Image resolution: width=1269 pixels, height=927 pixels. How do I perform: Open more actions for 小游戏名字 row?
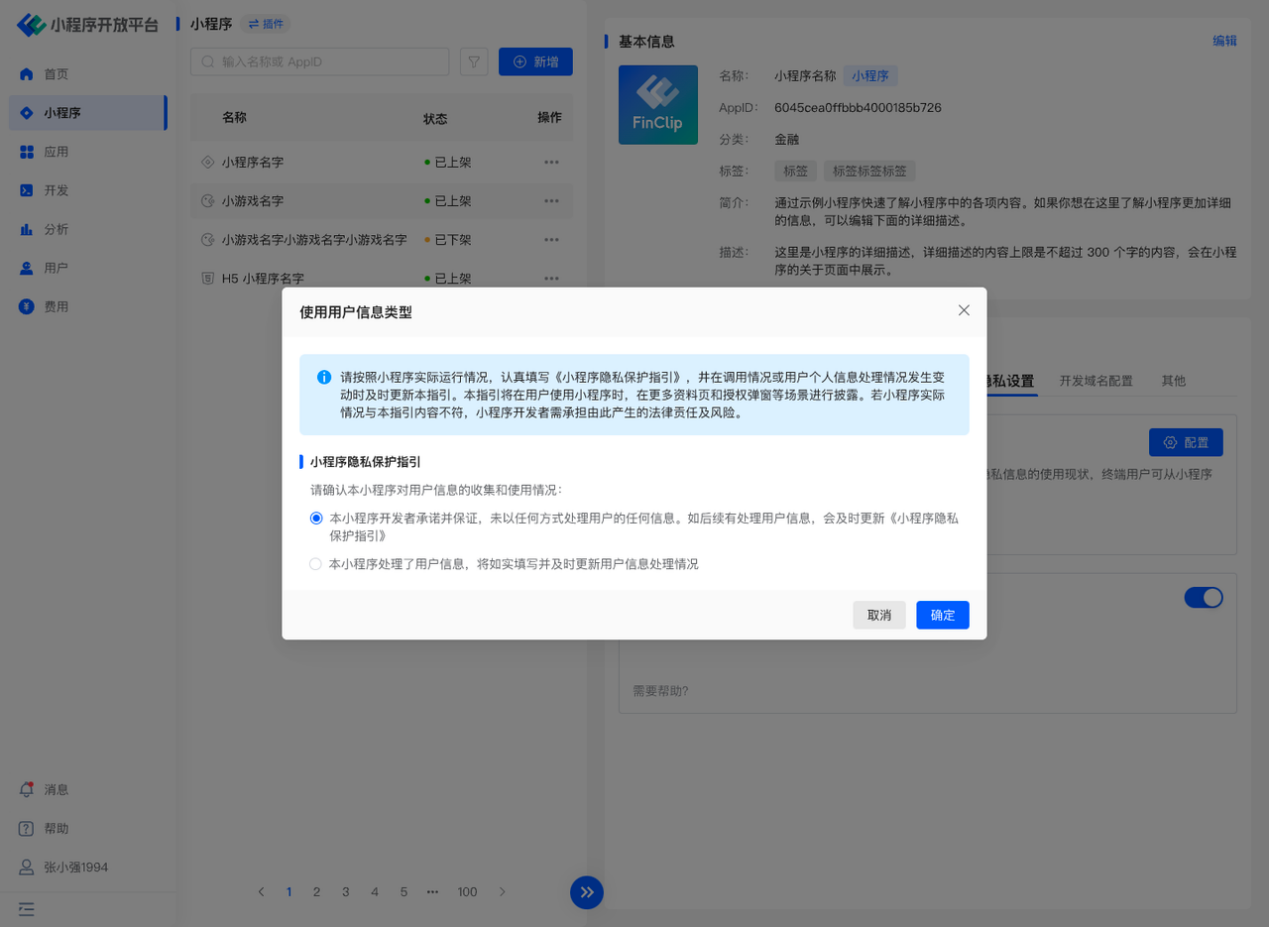(x=551, y=201)
